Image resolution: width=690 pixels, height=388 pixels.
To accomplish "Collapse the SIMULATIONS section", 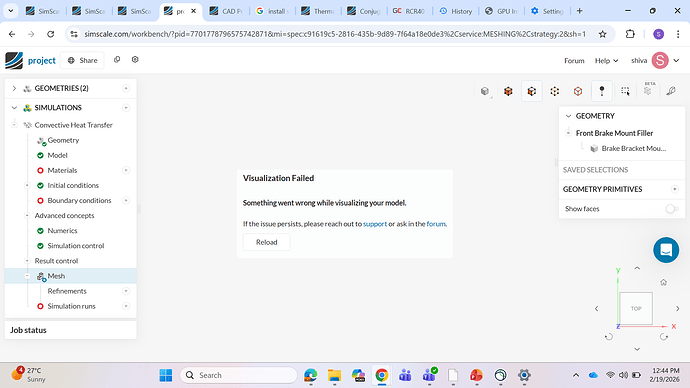I will point(14,108).
